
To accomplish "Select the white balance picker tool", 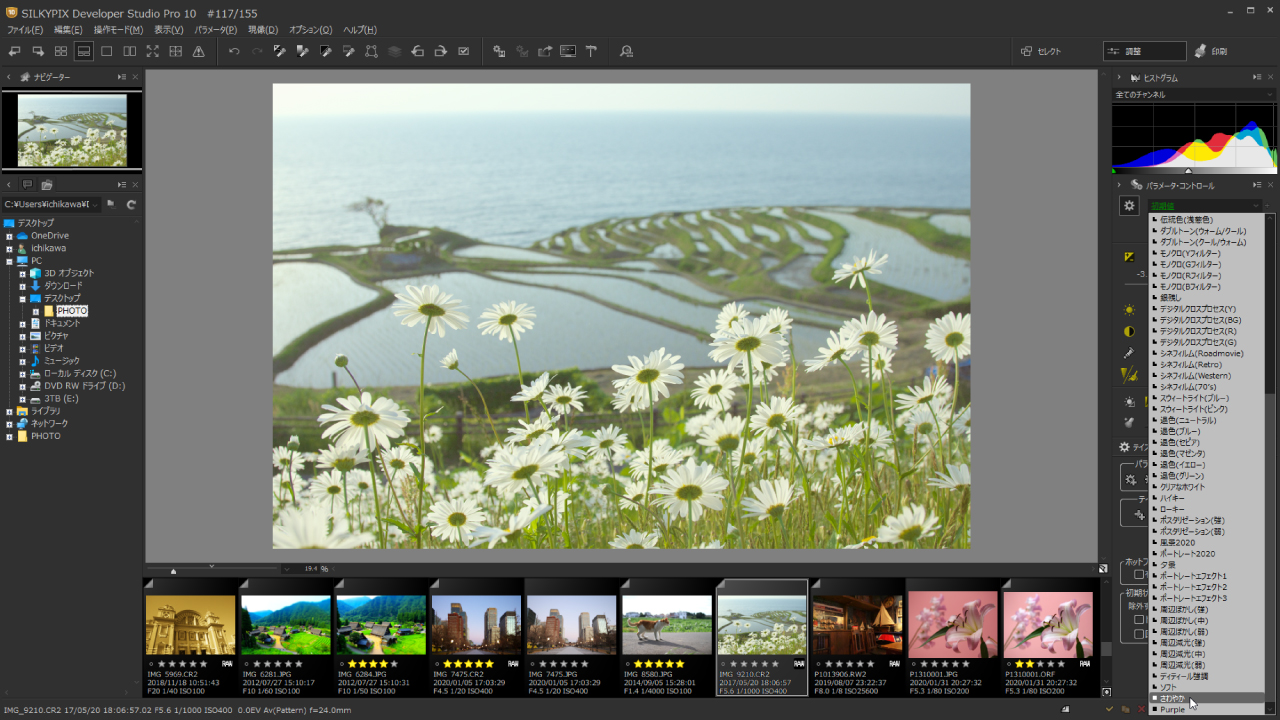I will (x=280, y=51).
